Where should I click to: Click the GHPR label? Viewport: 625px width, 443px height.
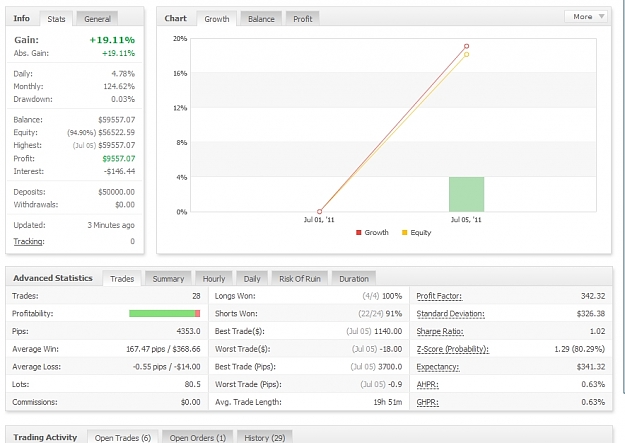[427, 402]
